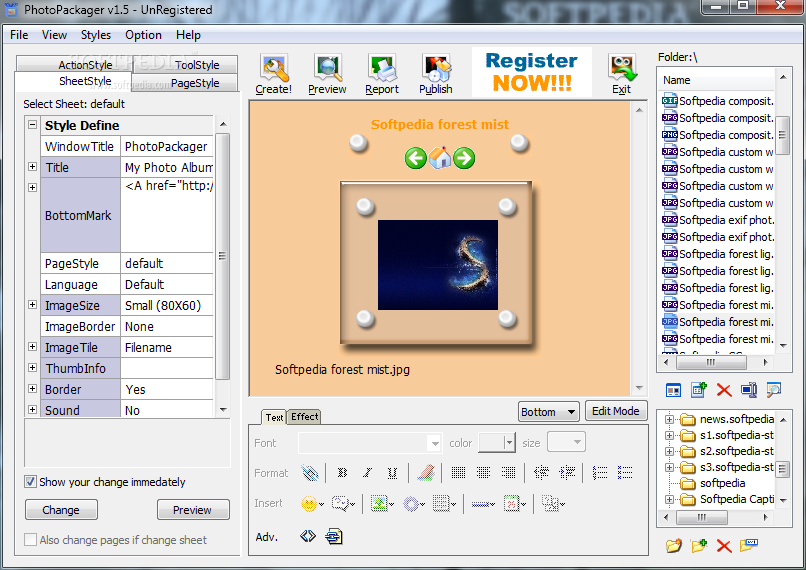Viewport: 806px width, 570px height.
Task: Delete selected image with red X under file list
Action: [x=724, y=390]
